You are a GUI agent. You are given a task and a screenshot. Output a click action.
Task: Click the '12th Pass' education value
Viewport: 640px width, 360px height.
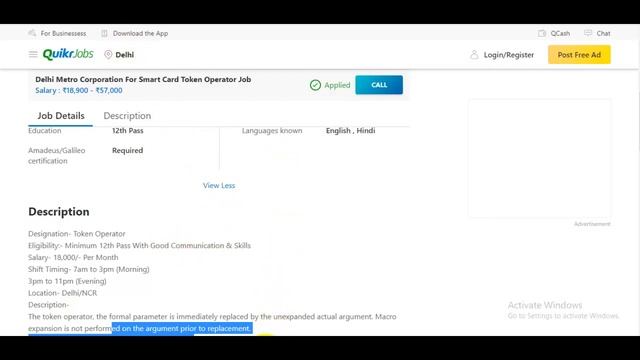(128, 131)
